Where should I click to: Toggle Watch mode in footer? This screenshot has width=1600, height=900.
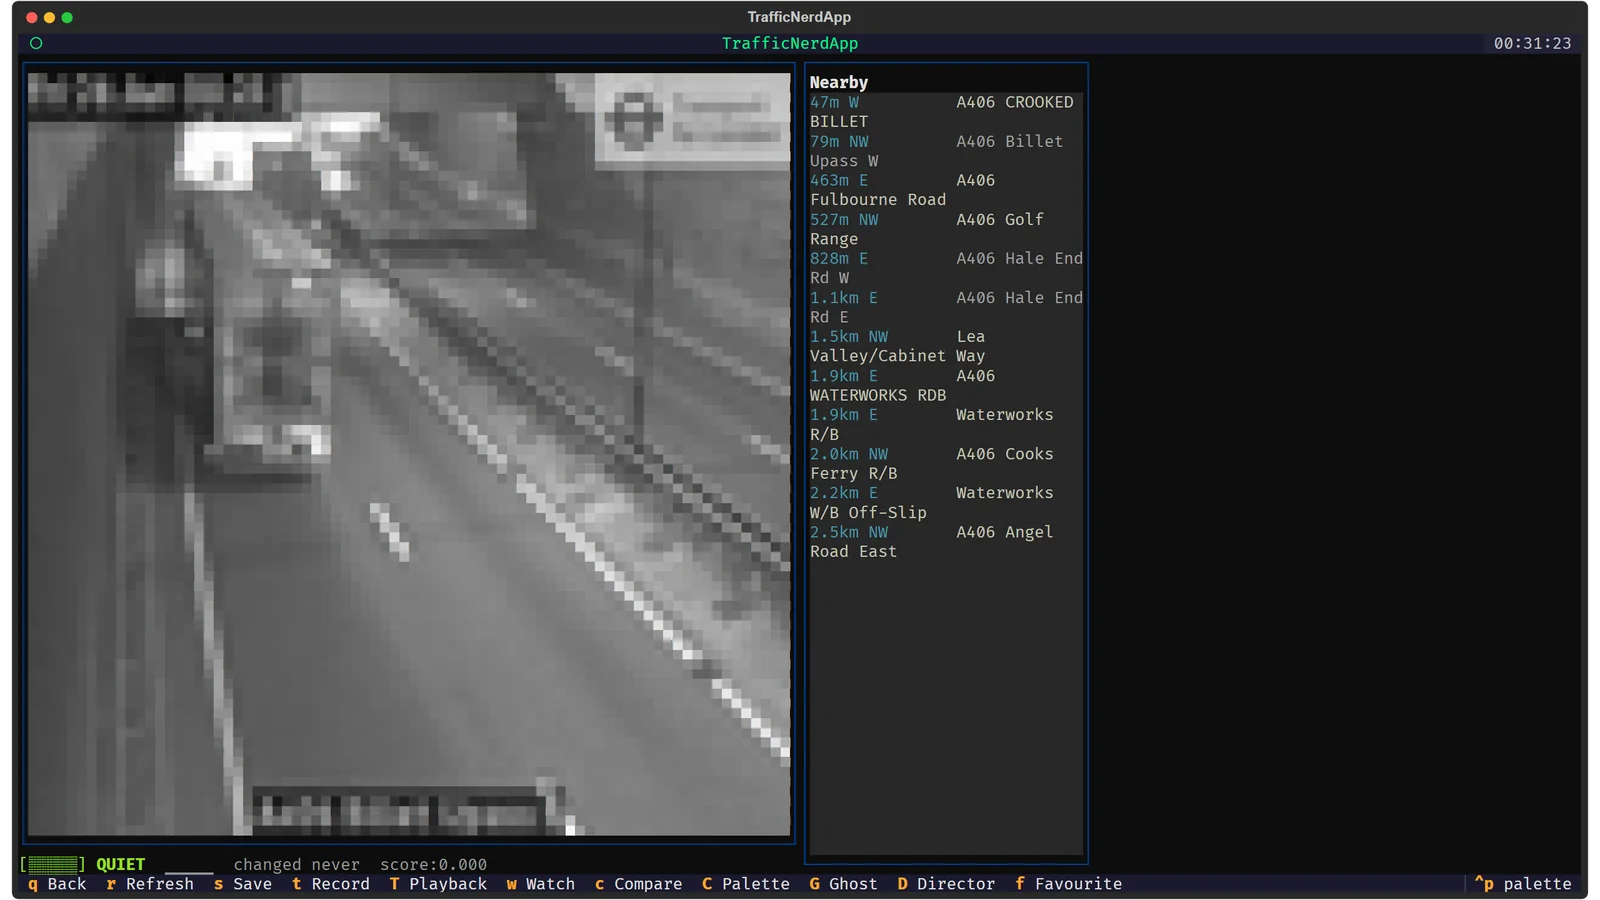coord(541,884)
